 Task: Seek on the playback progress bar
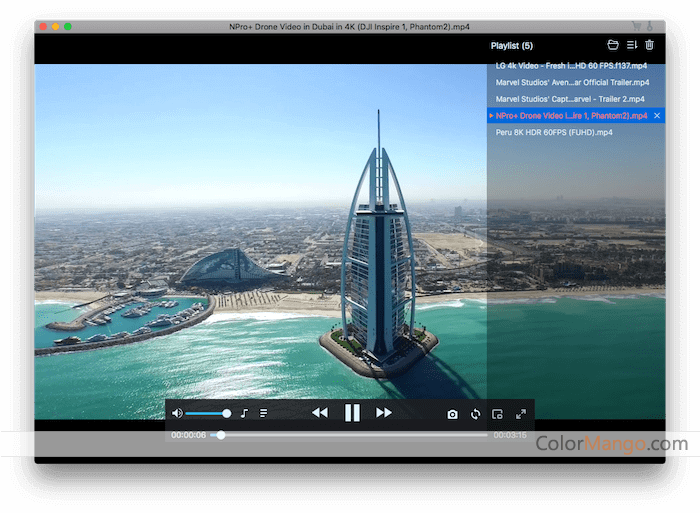(x=349, y=435)
